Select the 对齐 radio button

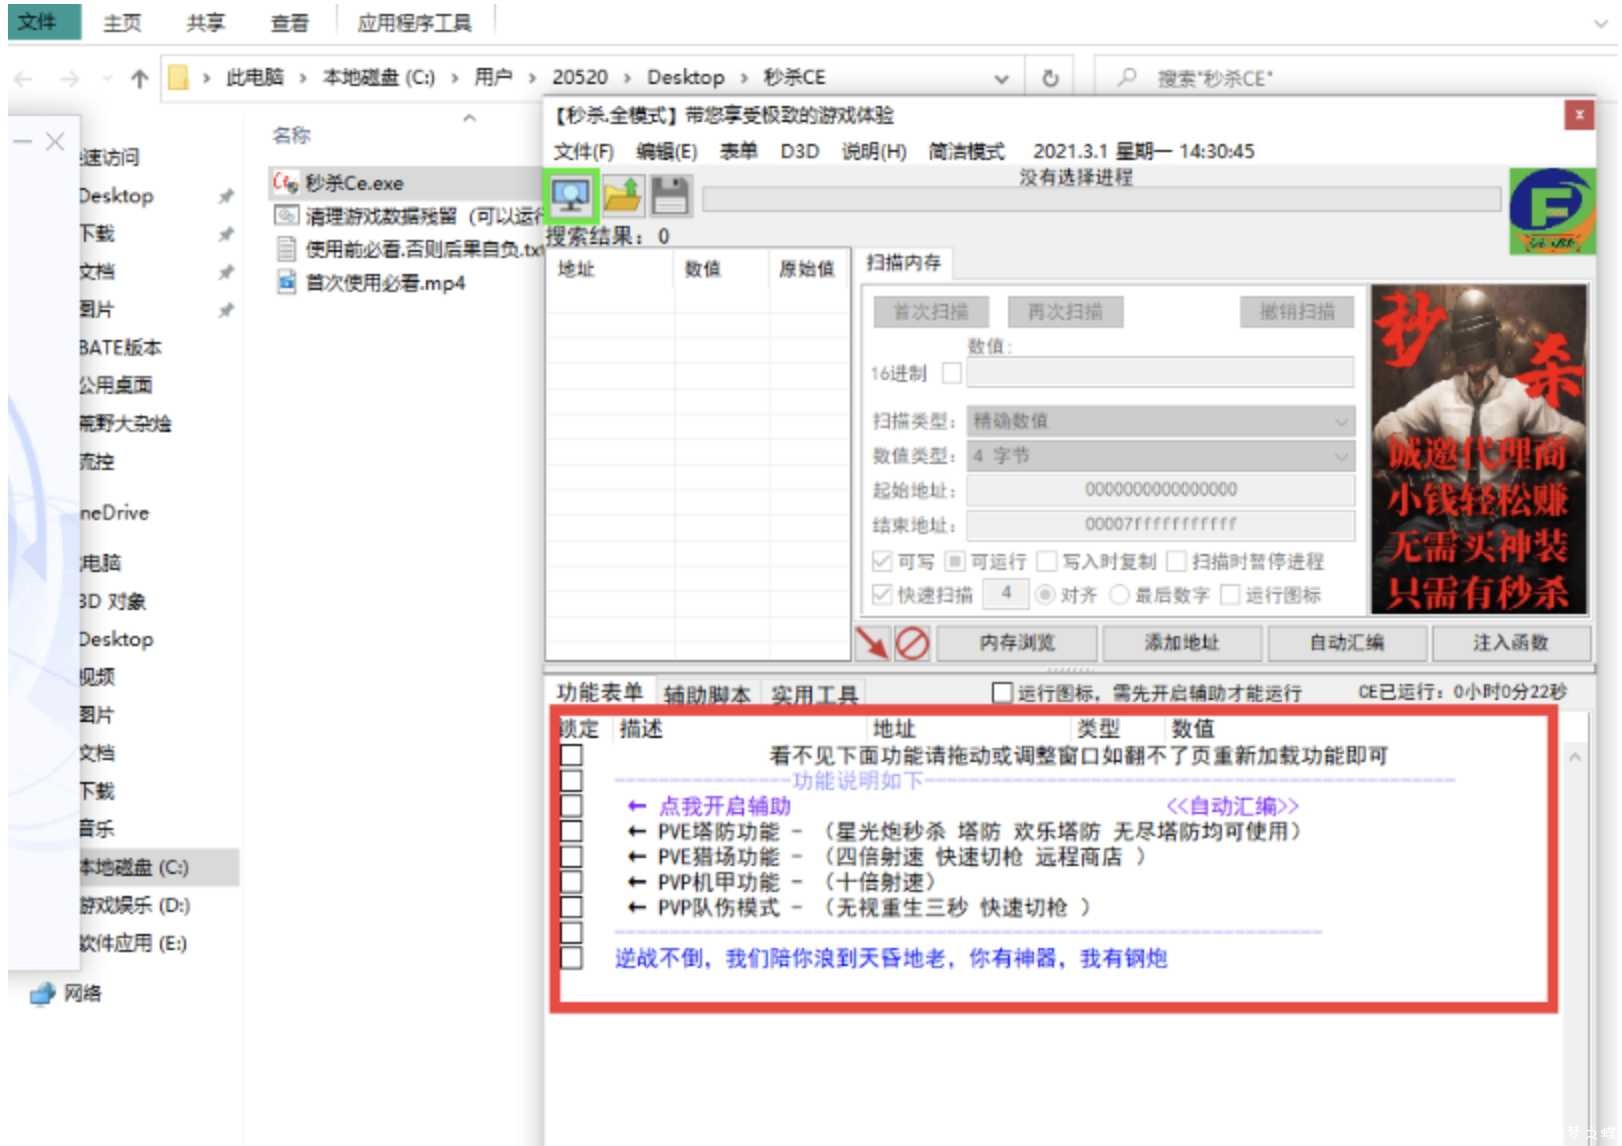point(1045,595)
